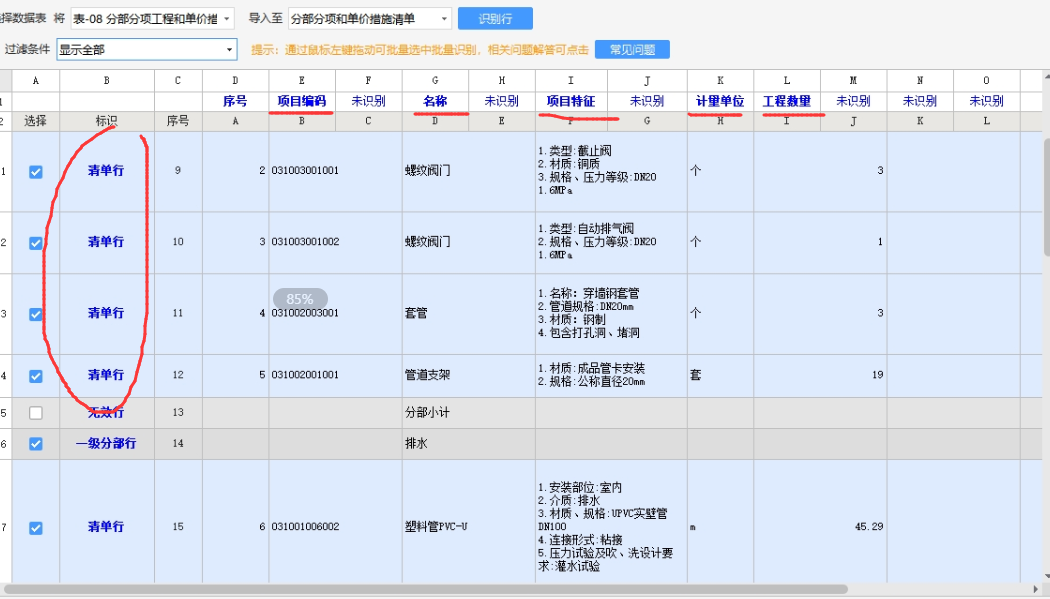The height and width of the screenshot is (599, 1050).
Task: Toggle checkbox for 套管 row
Action: click(35, 314)
